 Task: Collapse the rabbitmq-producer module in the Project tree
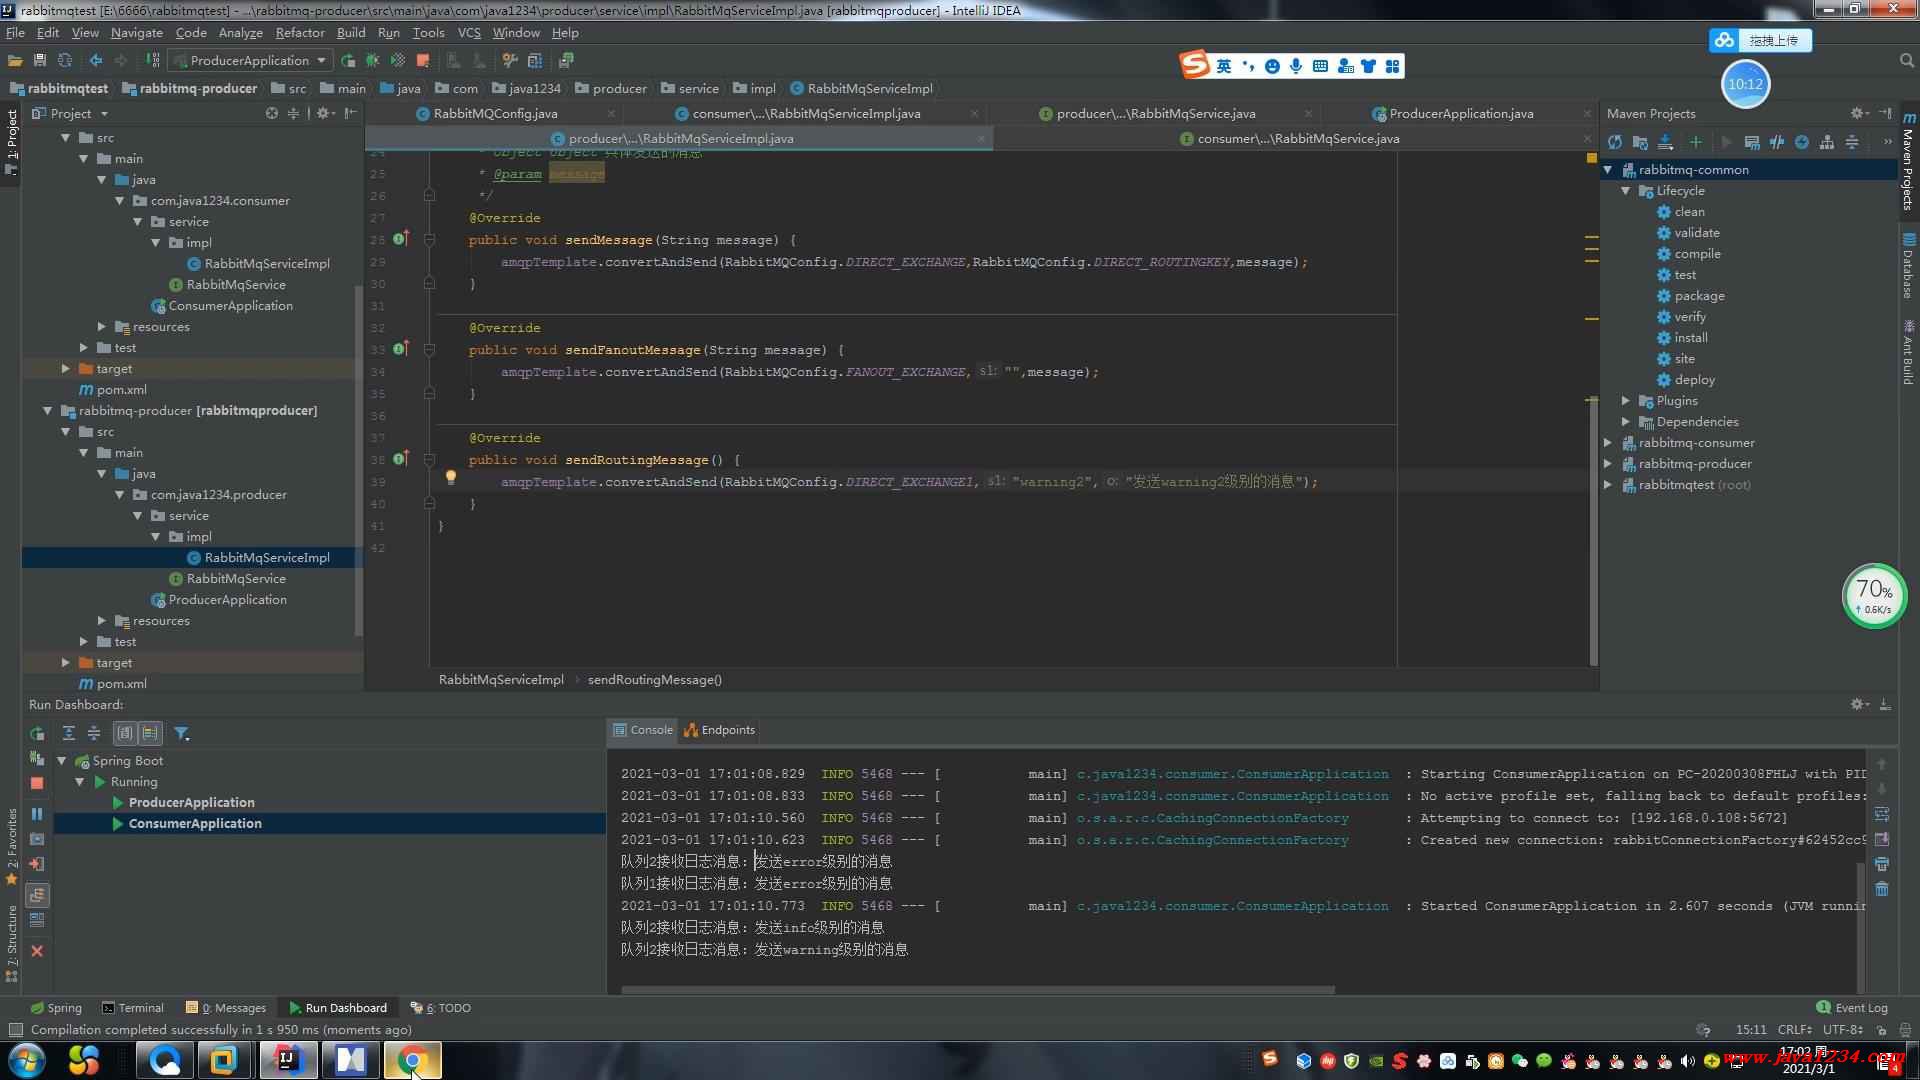click(48, 411)
